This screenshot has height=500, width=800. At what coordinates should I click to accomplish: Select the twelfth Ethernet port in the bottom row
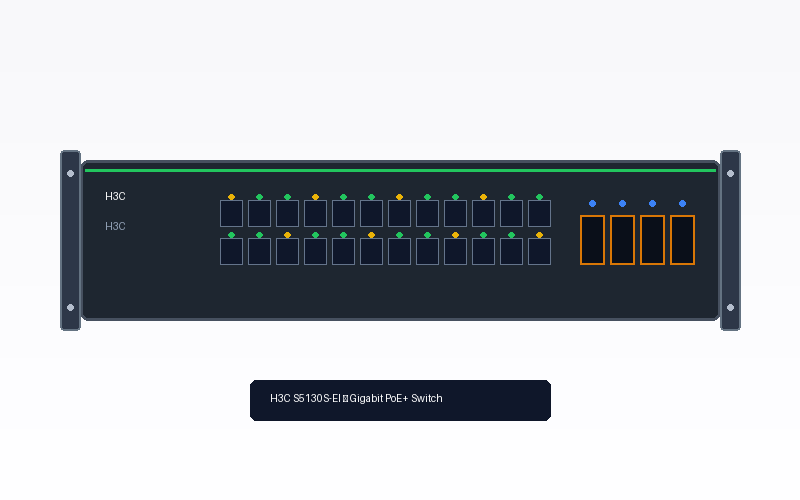[x=539, y=252]
